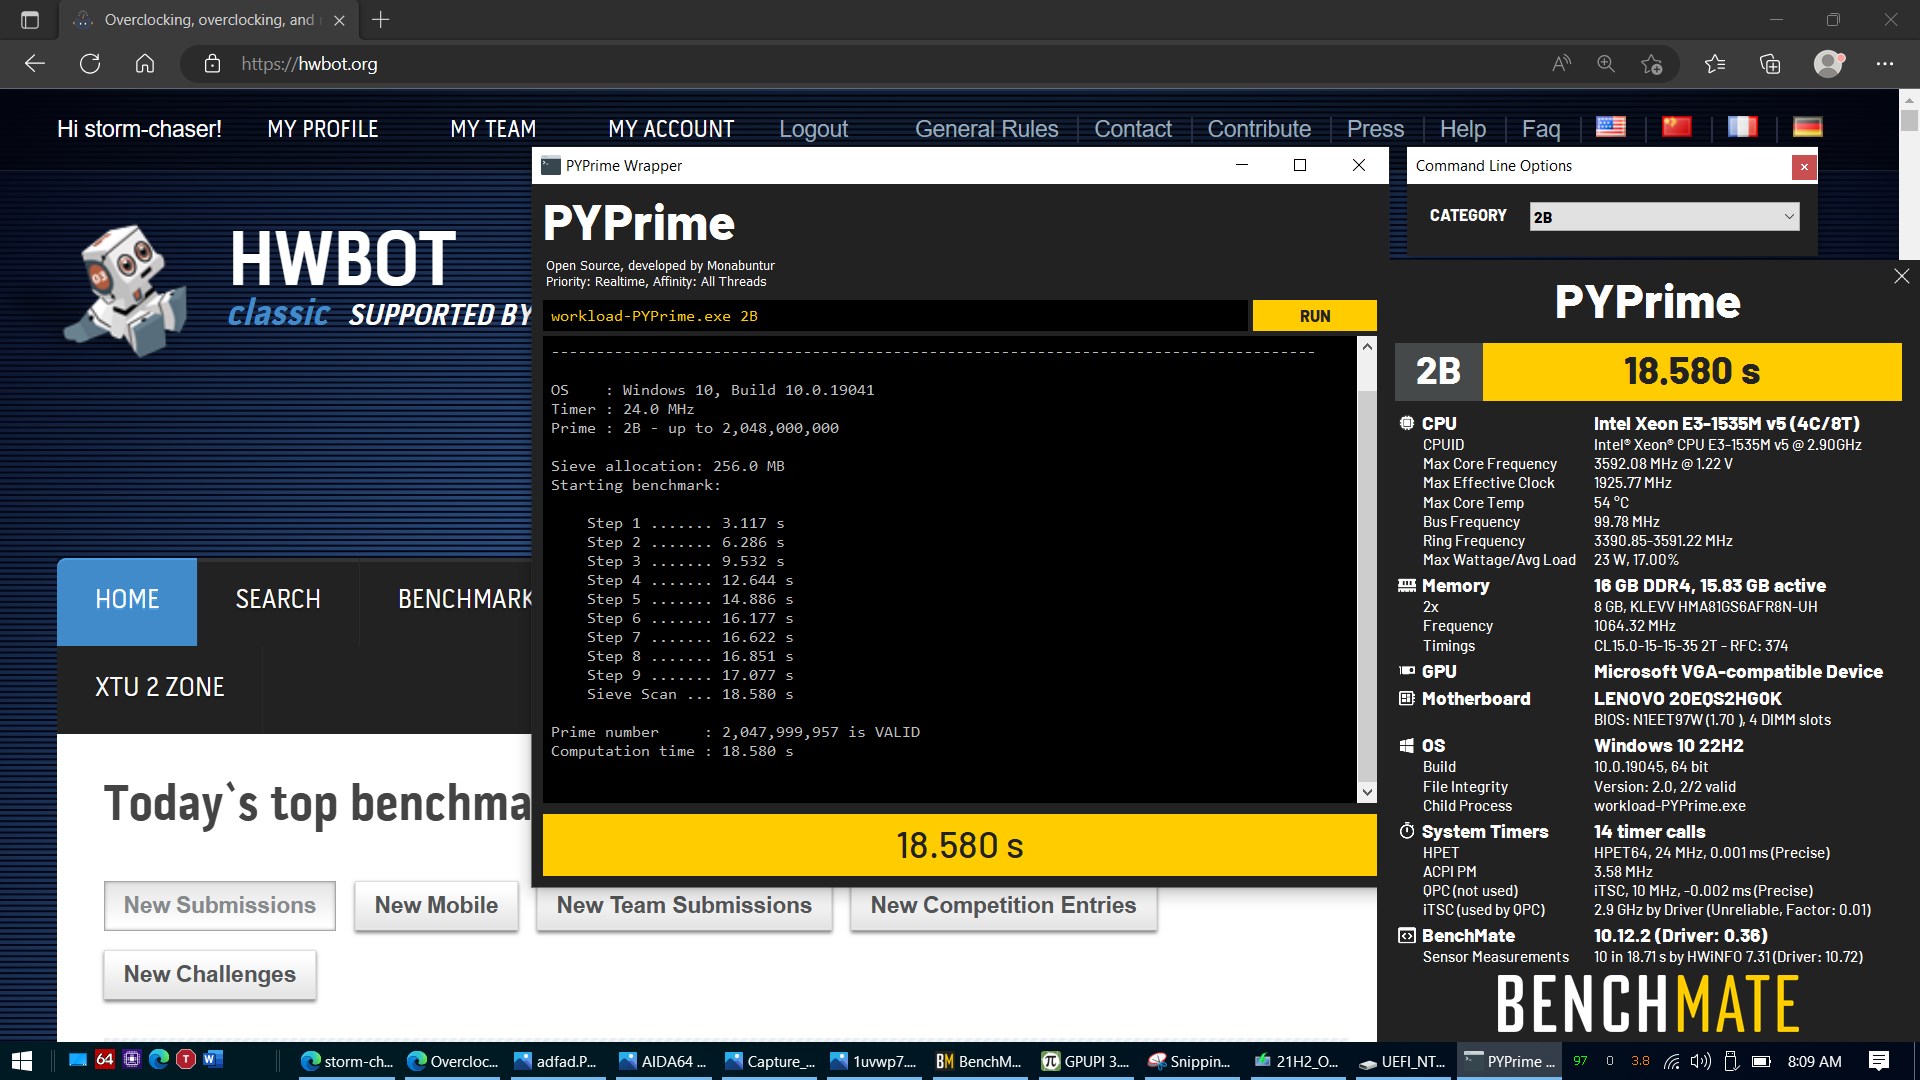Click the workload-PYPrime.exe 2B command field
This screenshot has width=1920, height=1080.
895,316
